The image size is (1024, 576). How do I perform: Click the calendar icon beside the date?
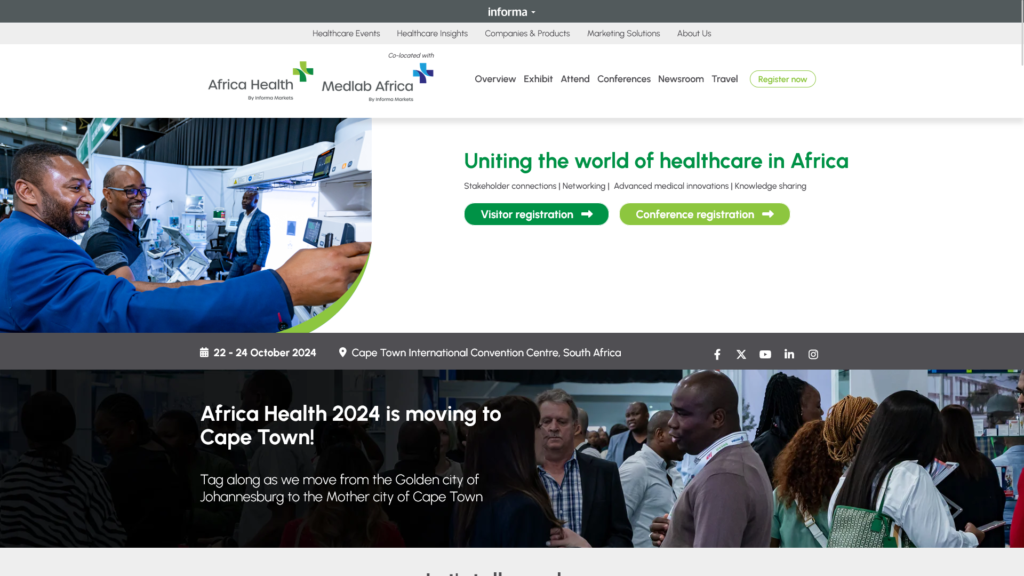click(204, 352)
